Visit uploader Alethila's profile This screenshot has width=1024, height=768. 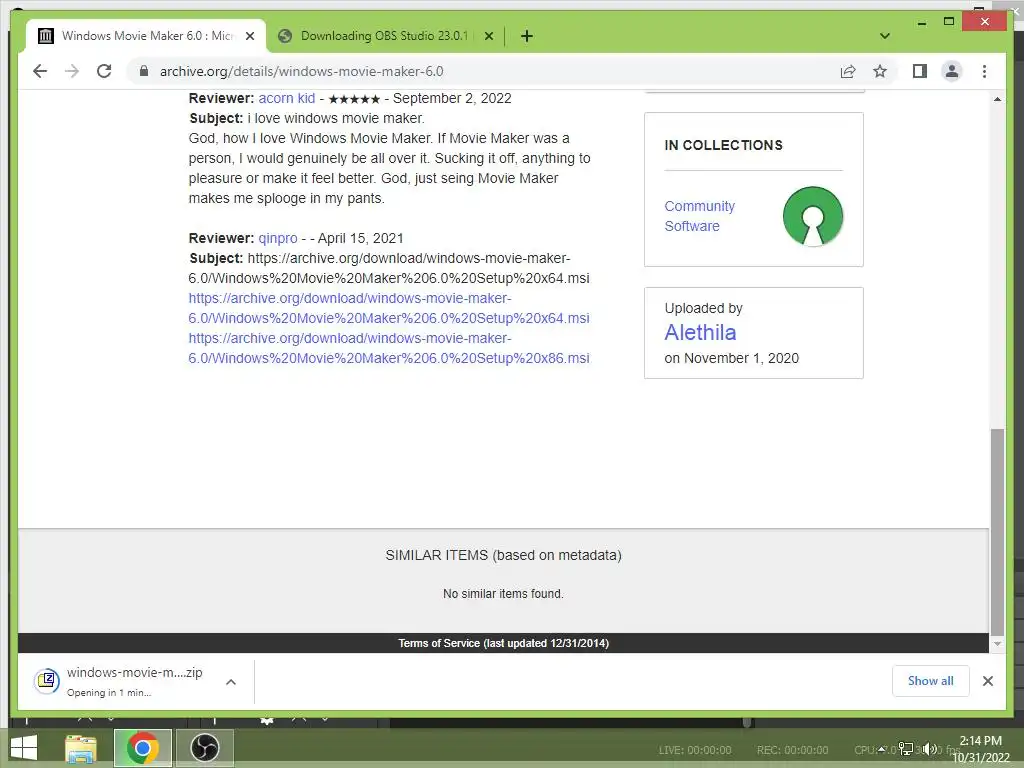pos(700,332)
